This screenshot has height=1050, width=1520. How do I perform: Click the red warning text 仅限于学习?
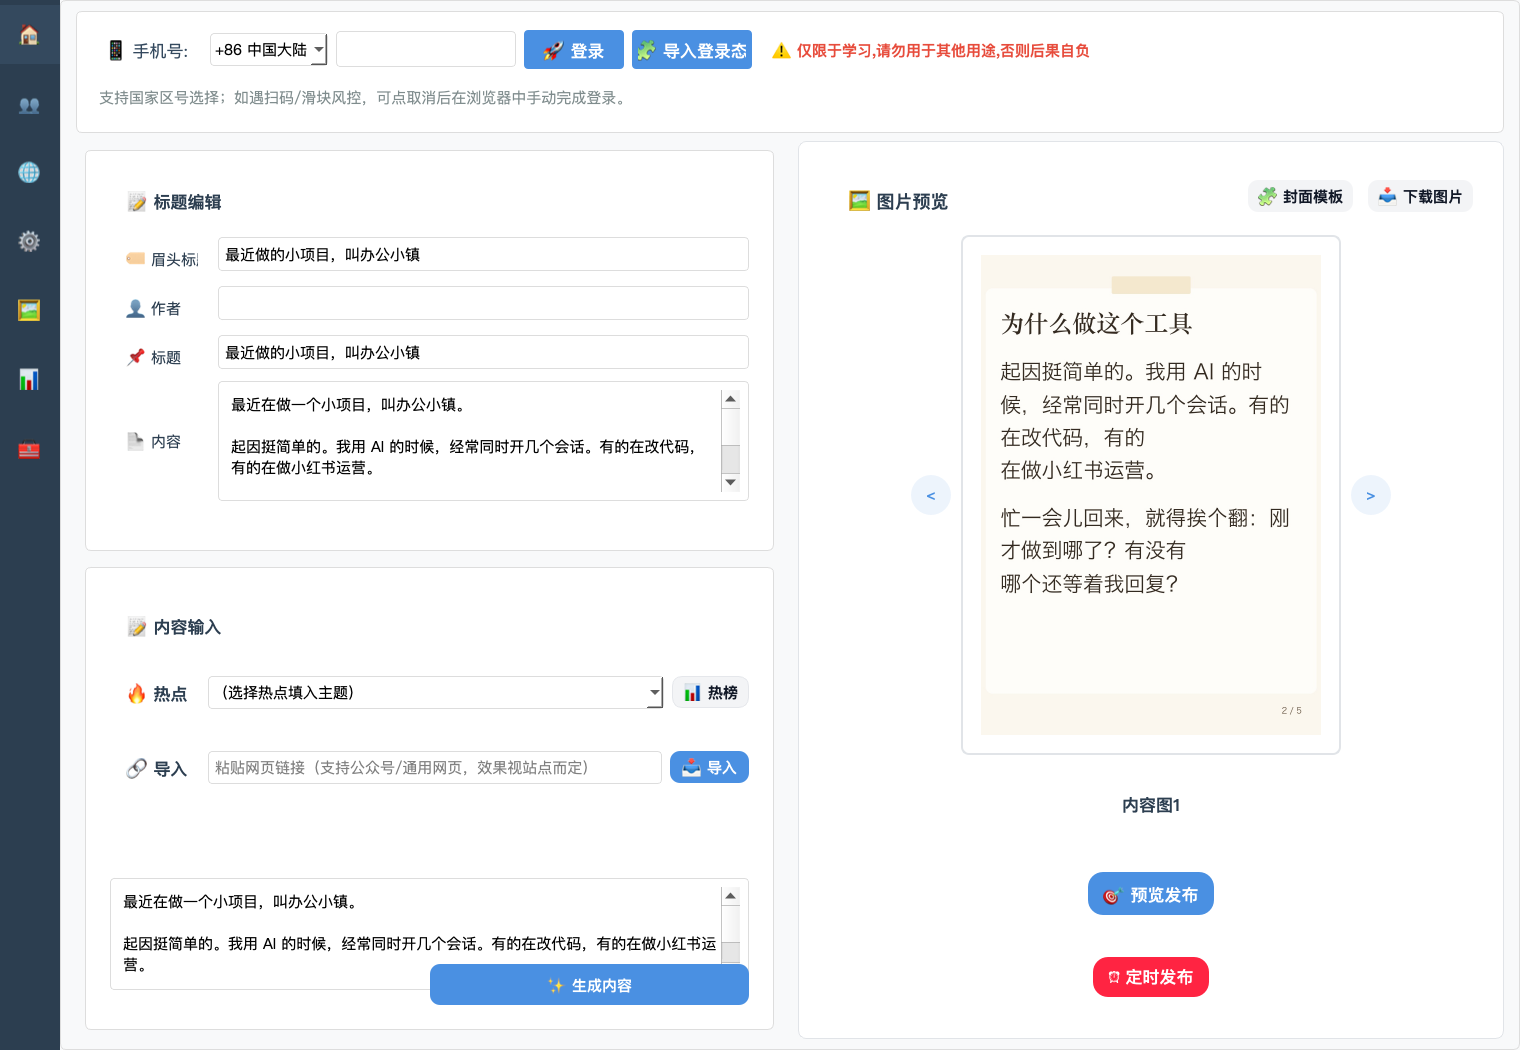(x=943, y=50)
